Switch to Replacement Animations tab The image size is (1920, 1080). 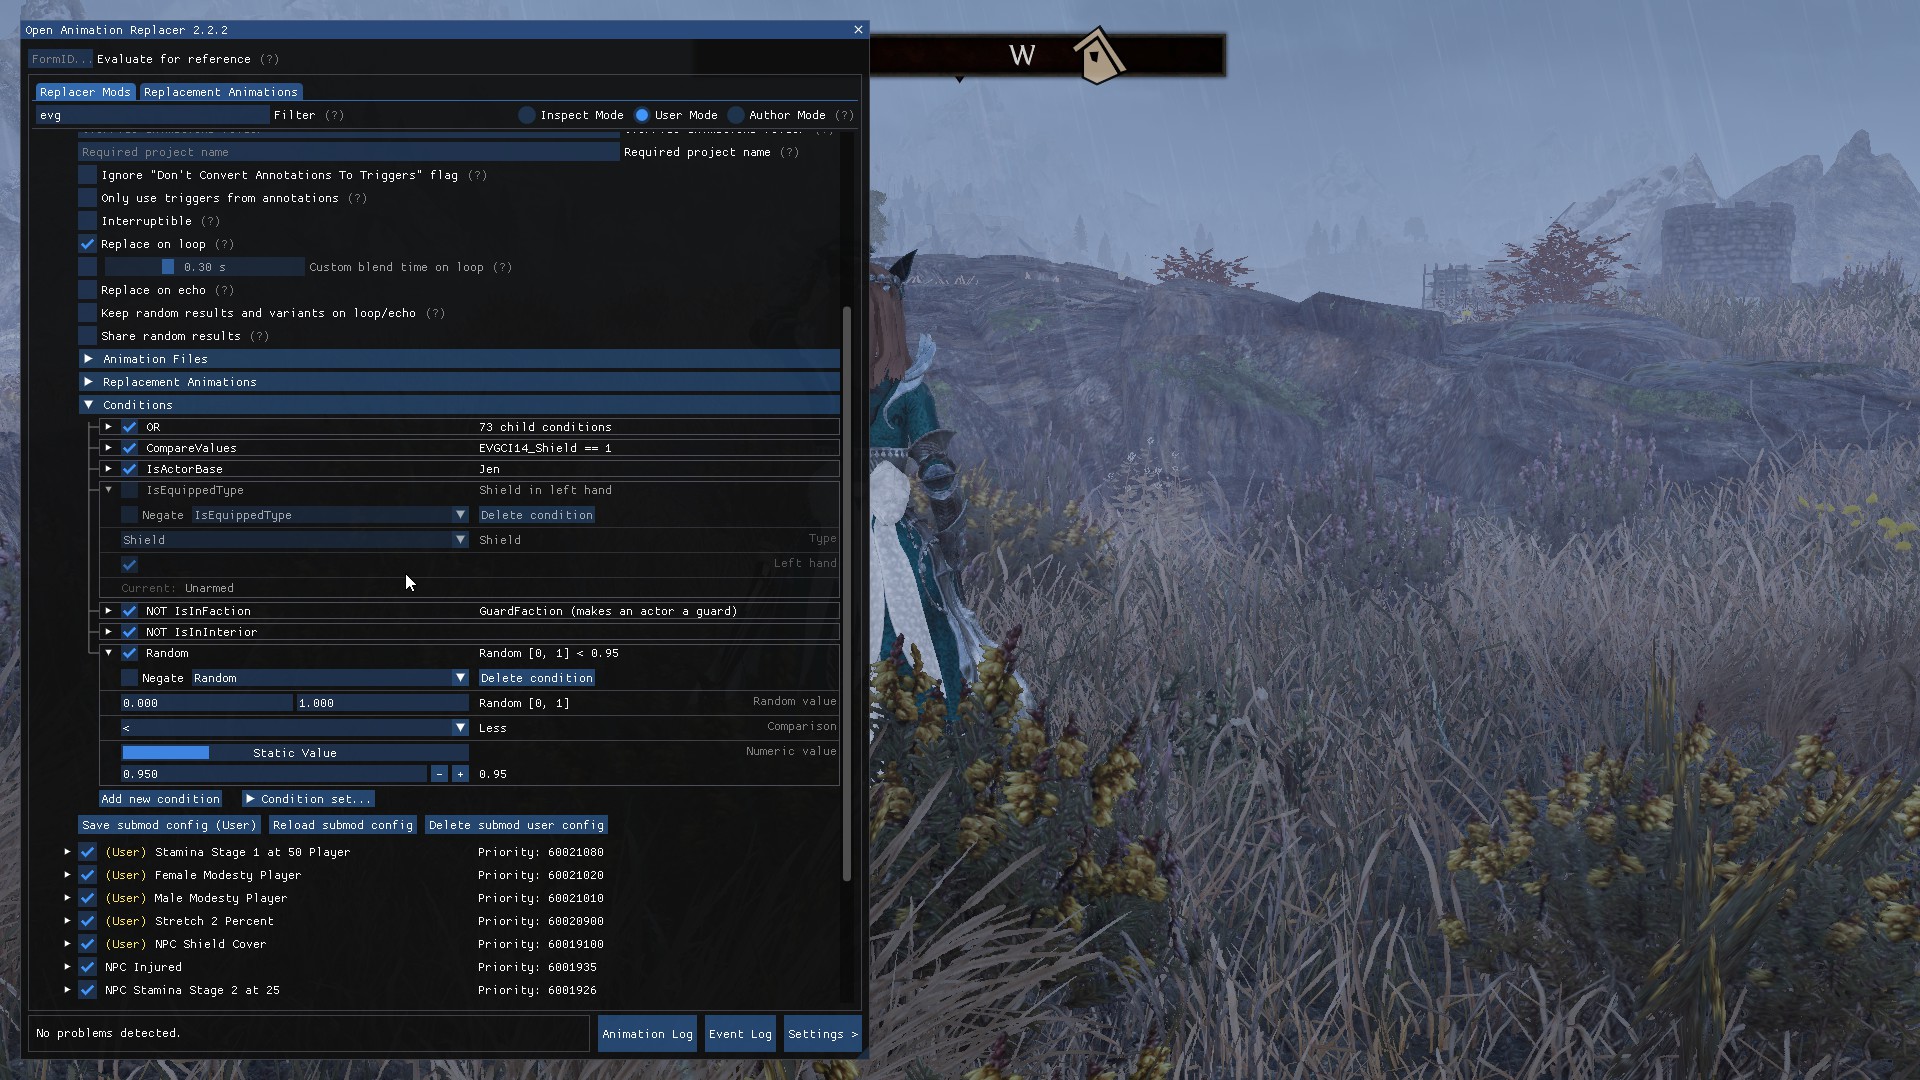click(x=220, y=92)
